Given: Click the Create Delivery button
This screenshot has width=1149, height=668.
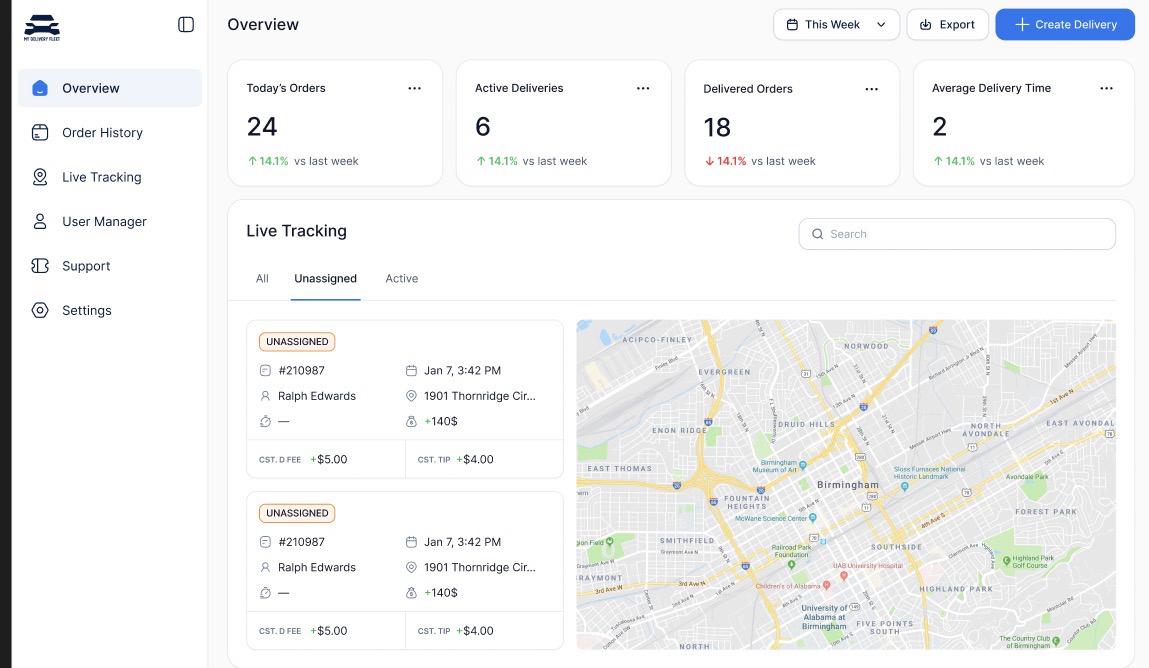Looking at the screenshot, I should click(1064, 24).
